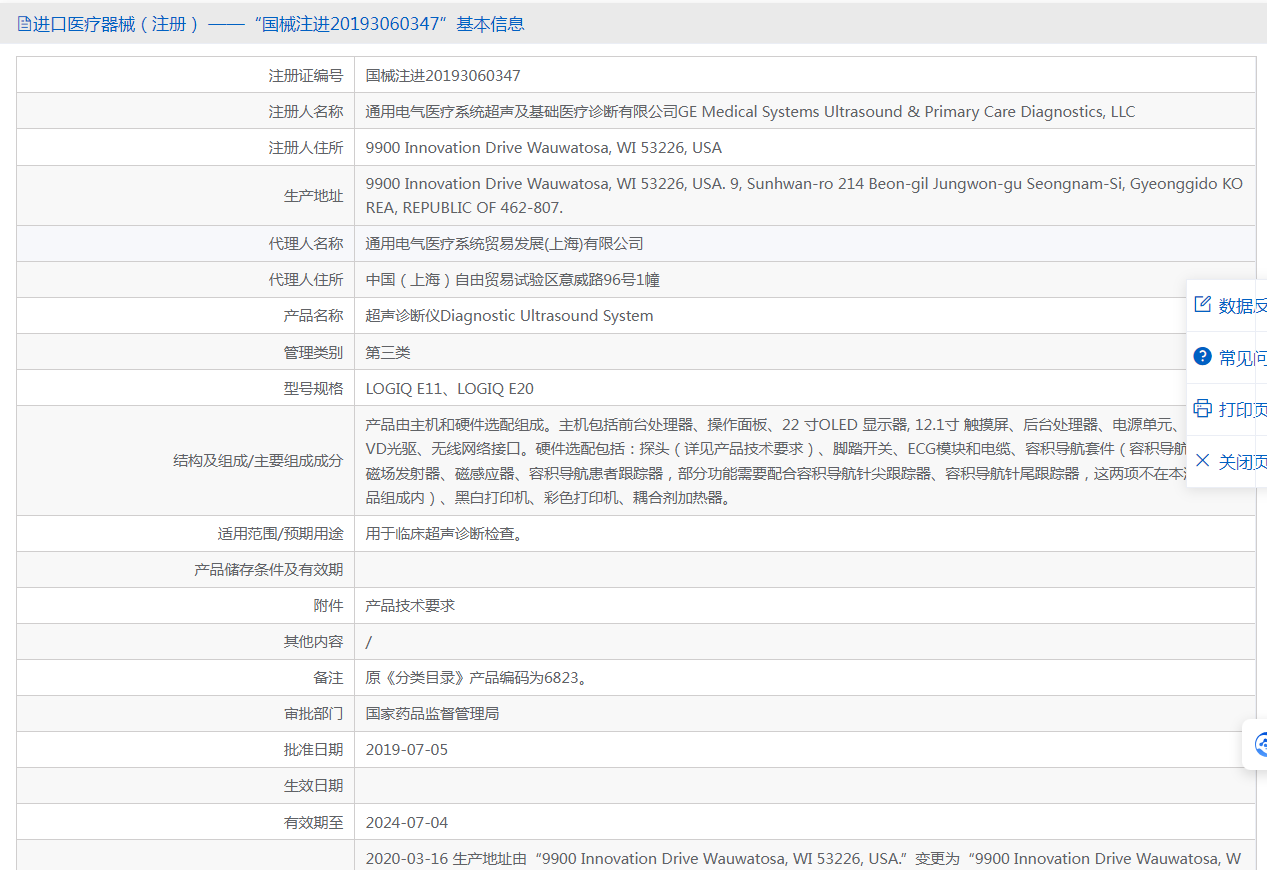
Task: Click the approval date 2019-07-05
Action: 407,750
